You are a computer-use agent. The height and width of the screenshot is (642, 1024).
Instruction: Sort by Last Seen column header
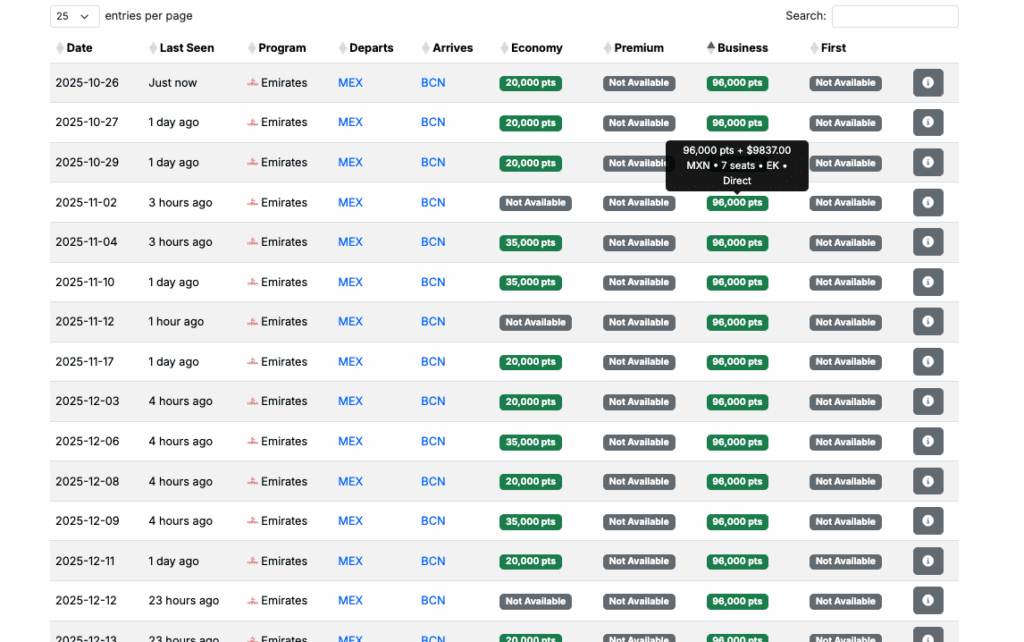(x=186, y=48)
